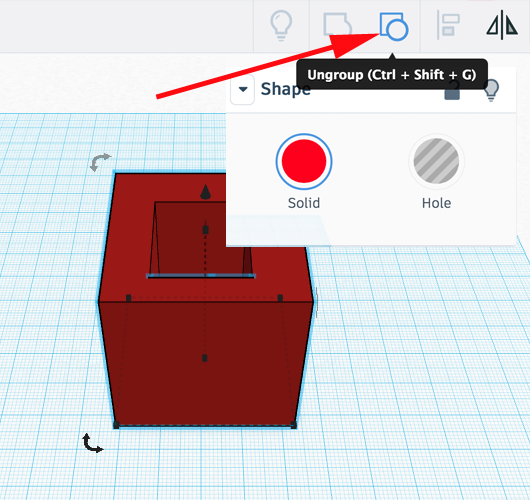Click the Ungroup icon in the toolbar
Viewport: 530px width, 500px height.
click(394, 27)
